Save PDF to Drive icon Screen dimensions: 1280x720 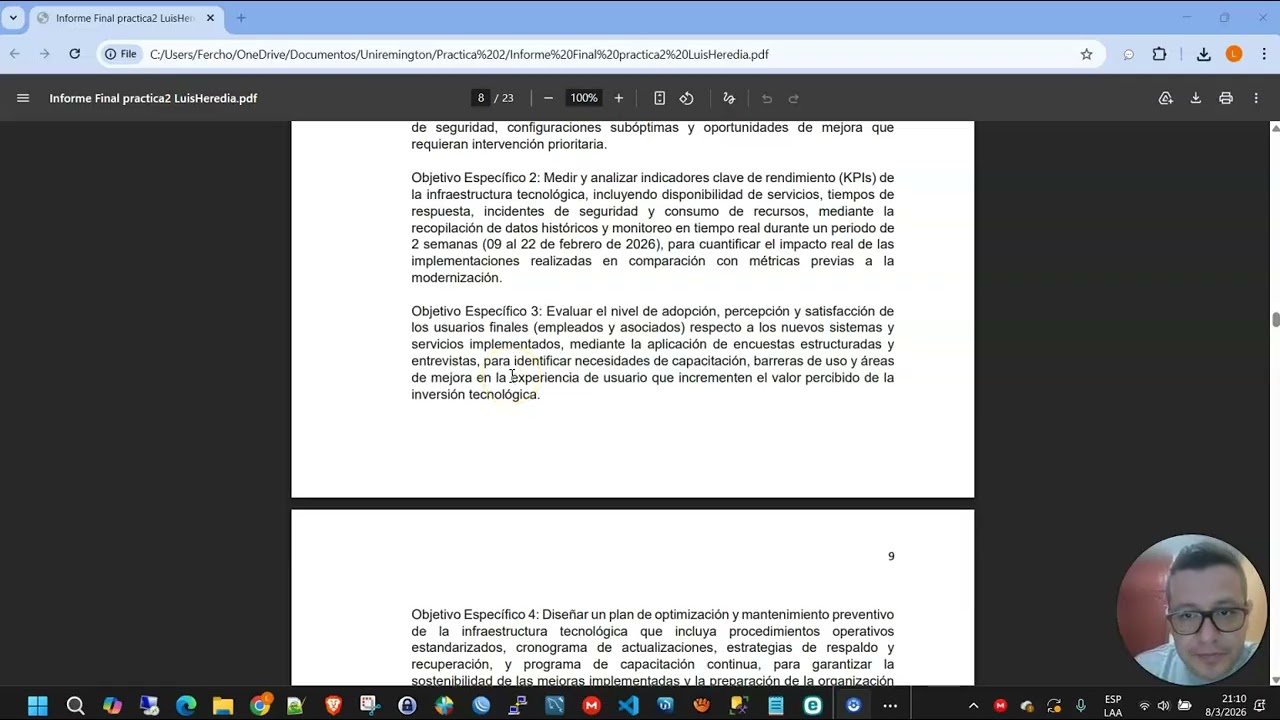1166,98
